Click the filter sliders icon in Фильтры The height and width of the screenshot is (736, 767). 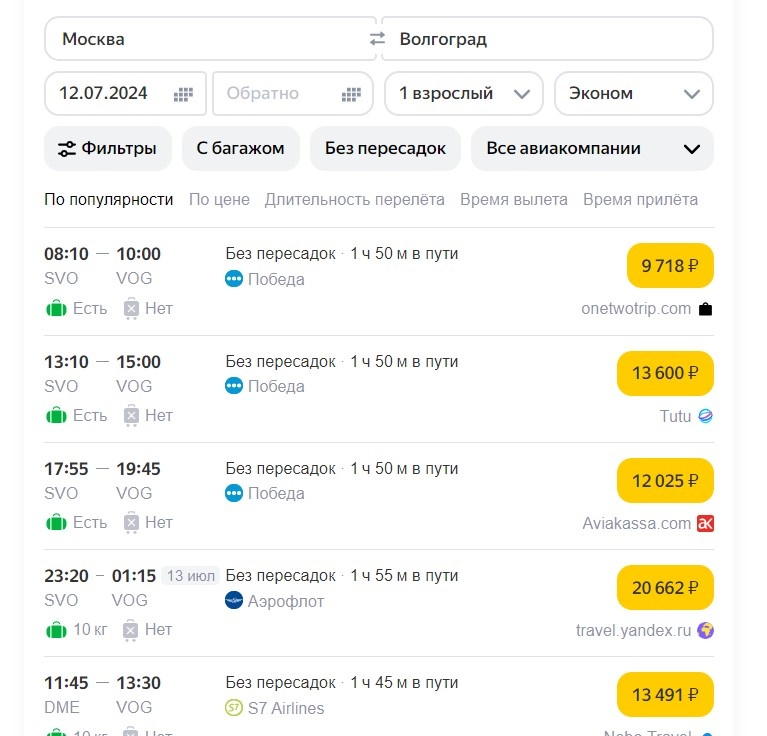point(67,149)
